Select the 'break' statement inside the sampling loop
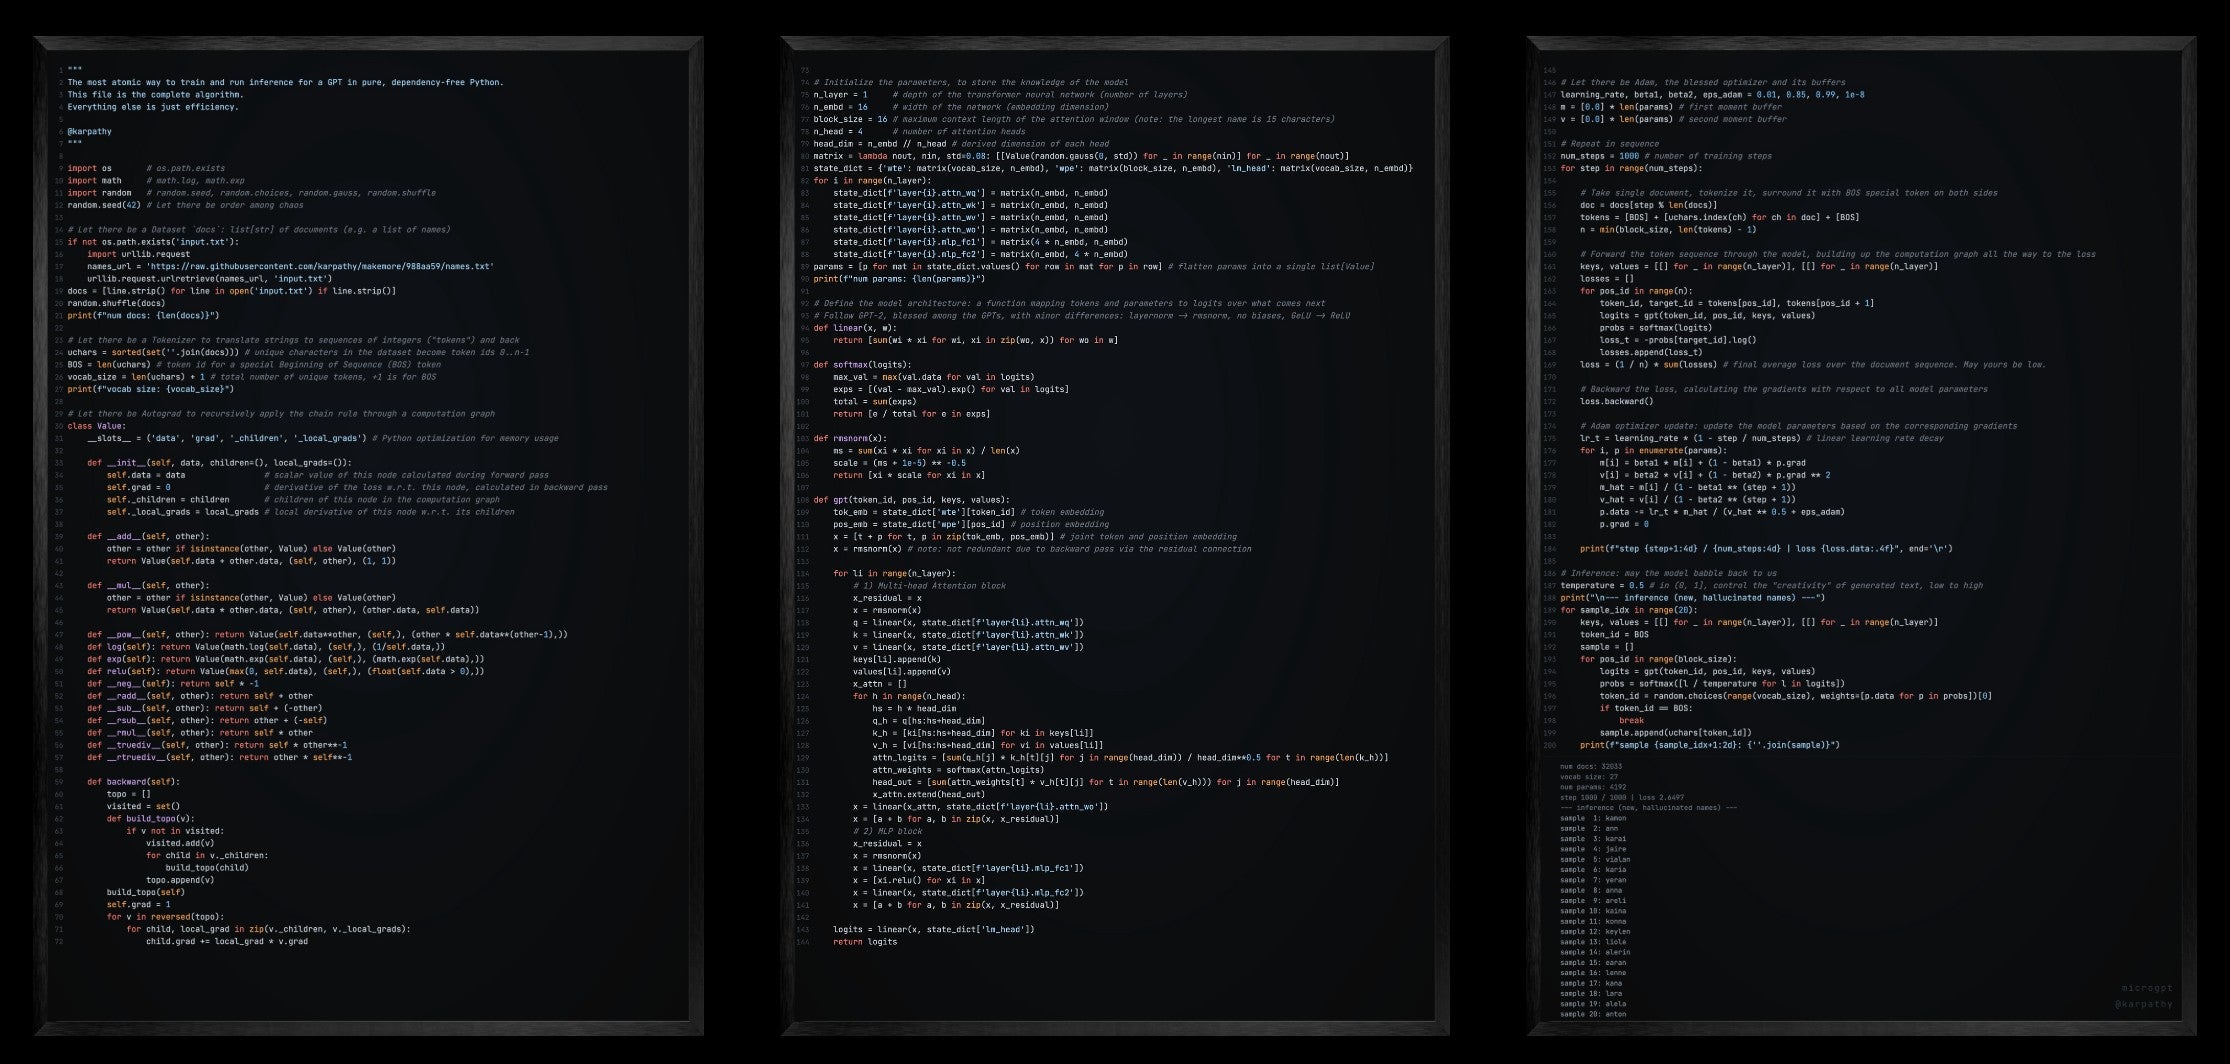 [1634, 720]
